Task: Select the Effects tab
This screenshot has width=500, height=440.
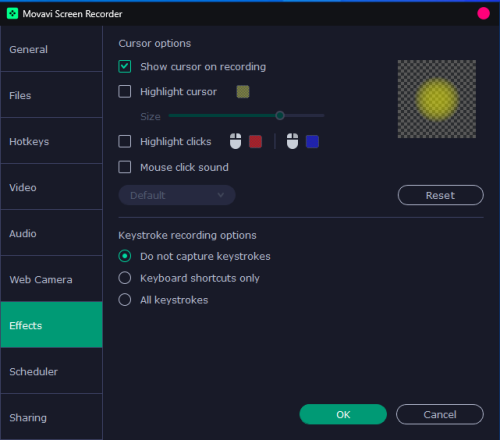Action: 51,325
